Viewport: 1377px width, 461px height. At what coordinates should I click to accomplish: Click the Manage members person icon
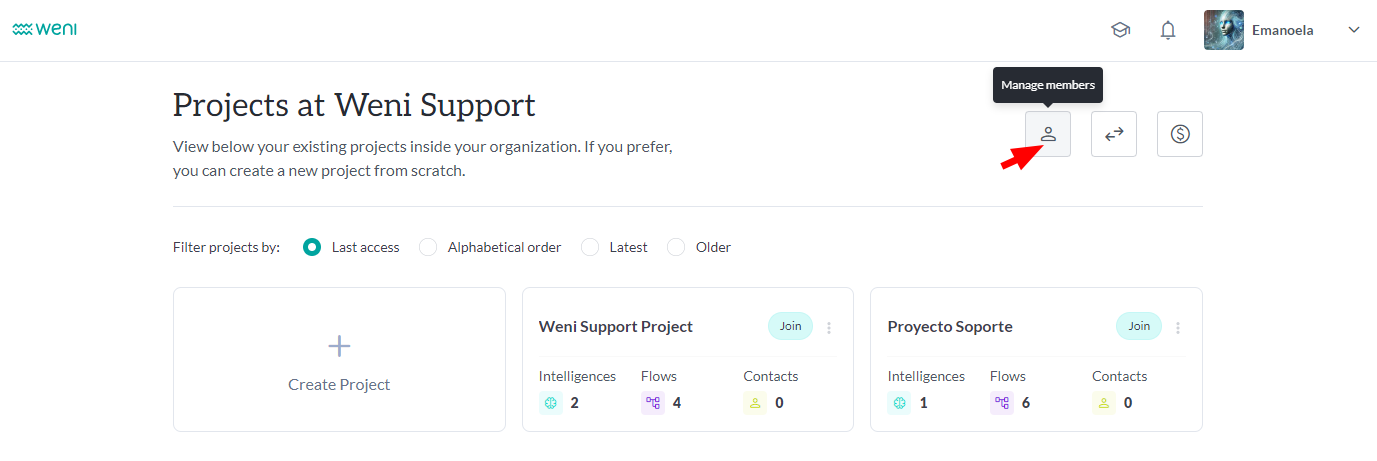coord(1048,134)
